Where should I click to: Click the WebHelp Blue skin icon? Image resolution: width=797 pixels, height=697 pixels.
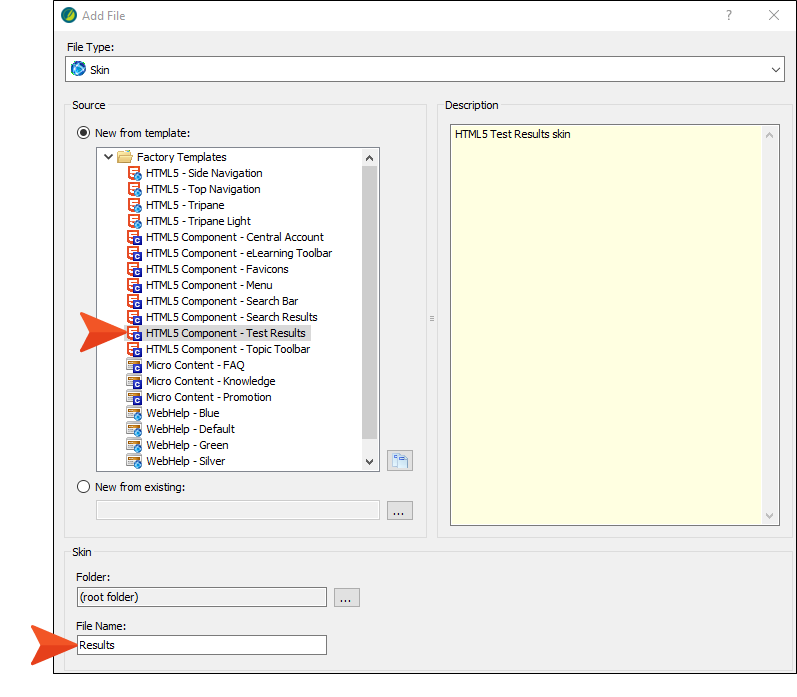point(134,413)
